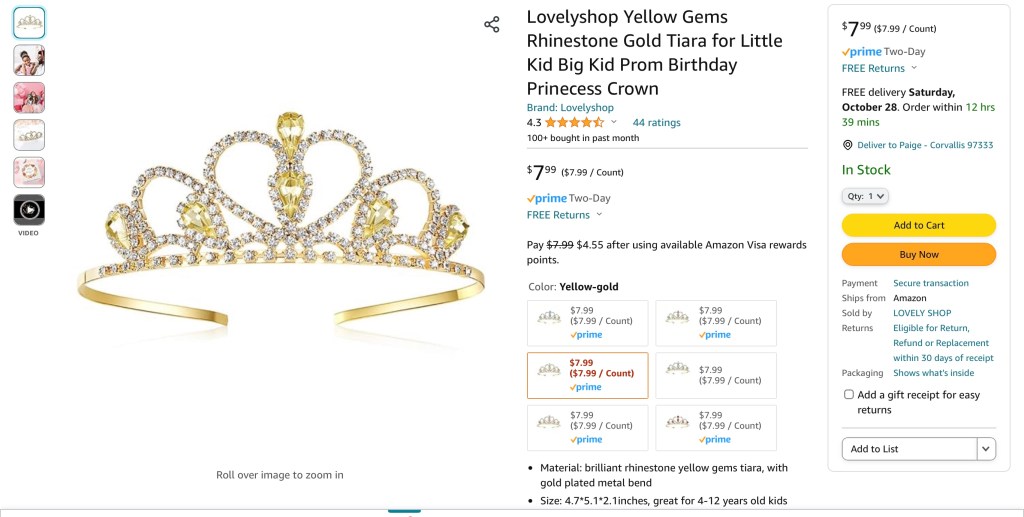Screen dimensions: 1024x517
Task: Select the first tiara image thumbnail
Action: click(29, 23)
